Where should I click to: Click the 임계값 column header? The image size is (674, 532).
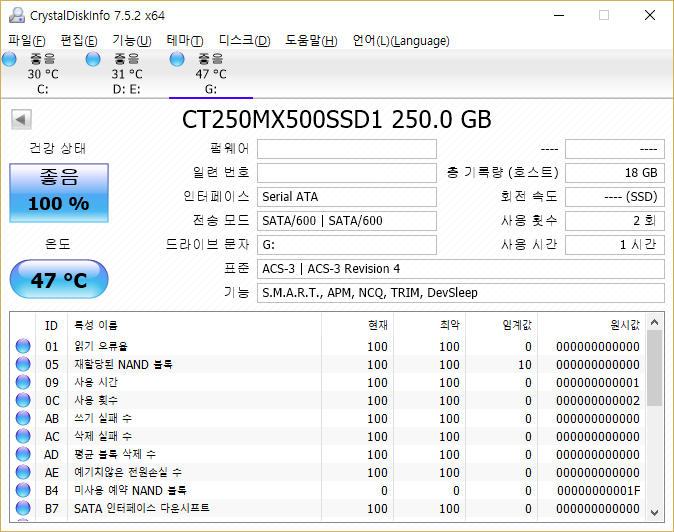(501, 325)
